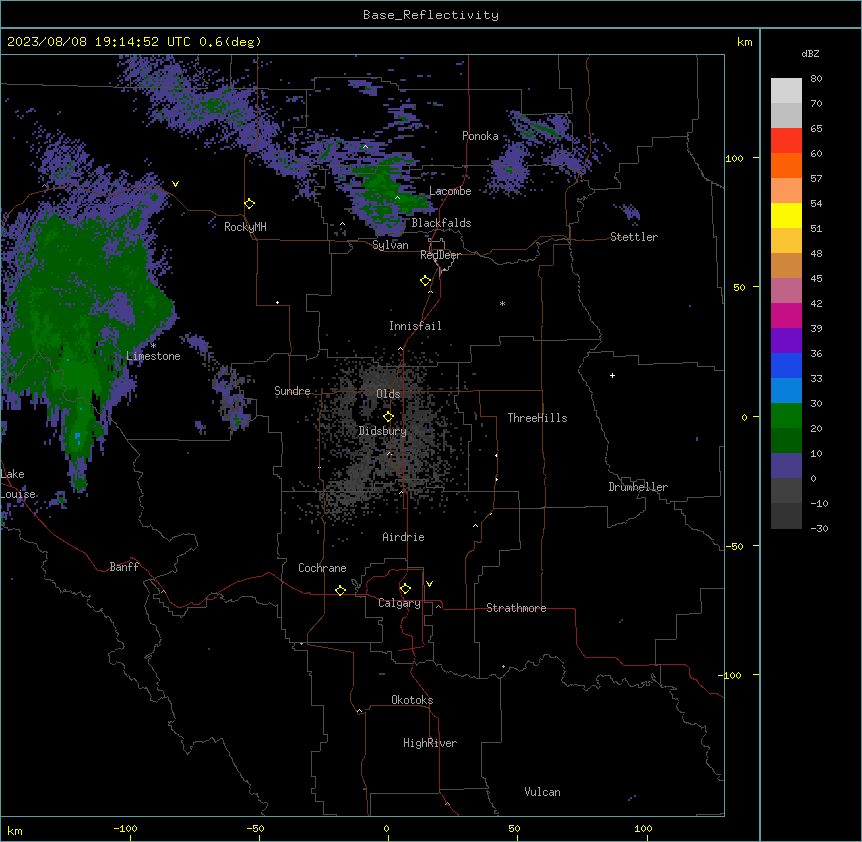The image size is (862, 842).
Task: Click the Okotoks label
Action: click(x=412, y=700)
